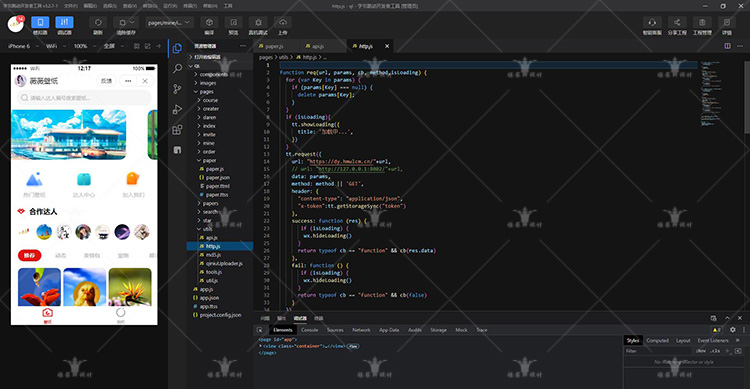Toggle the simulator panel button
750x389 pixels.
pyautogui.click(x=40, y=22)
